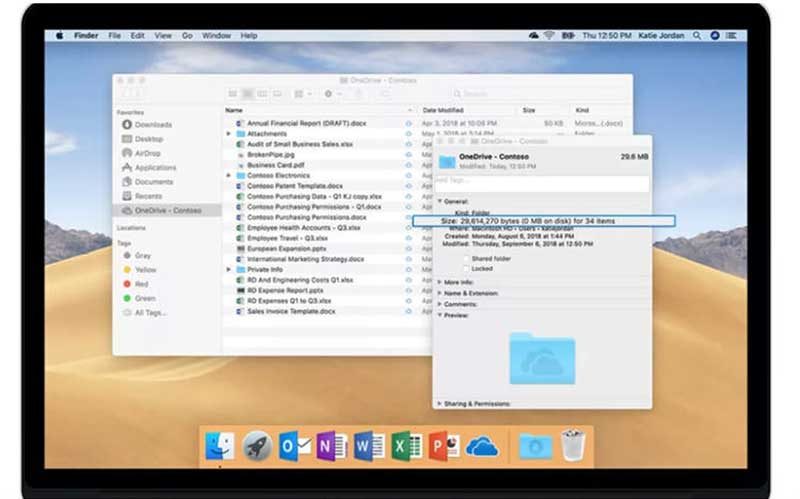
Task: Open the Edit menu
Action: coord(137,36)
